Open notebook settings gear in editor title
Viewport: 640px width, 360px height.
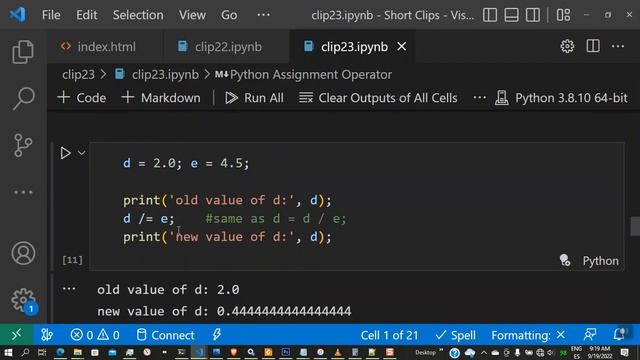coord(567,46)
